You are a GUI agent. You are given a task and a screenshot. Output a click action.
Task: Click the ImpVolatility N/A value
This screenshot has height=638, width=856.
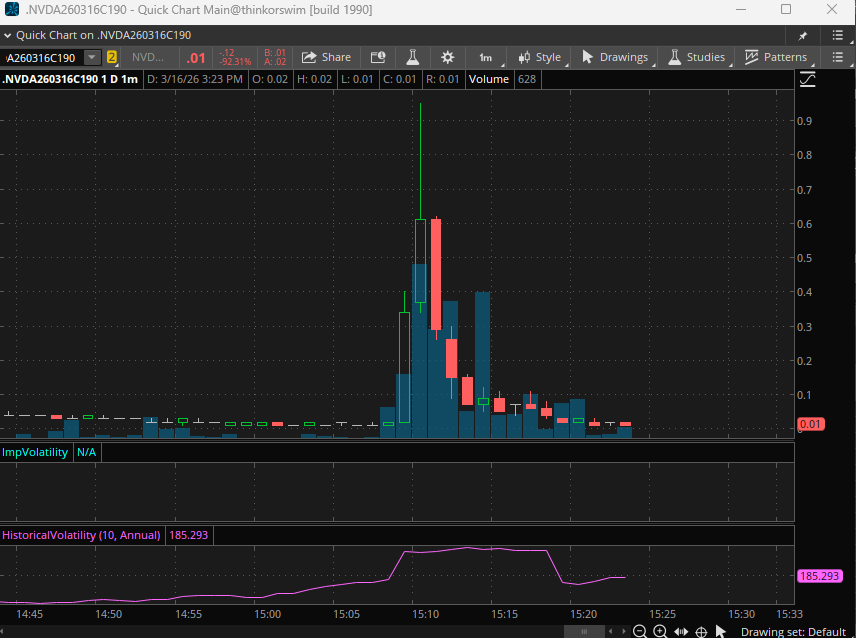point(86,452)
